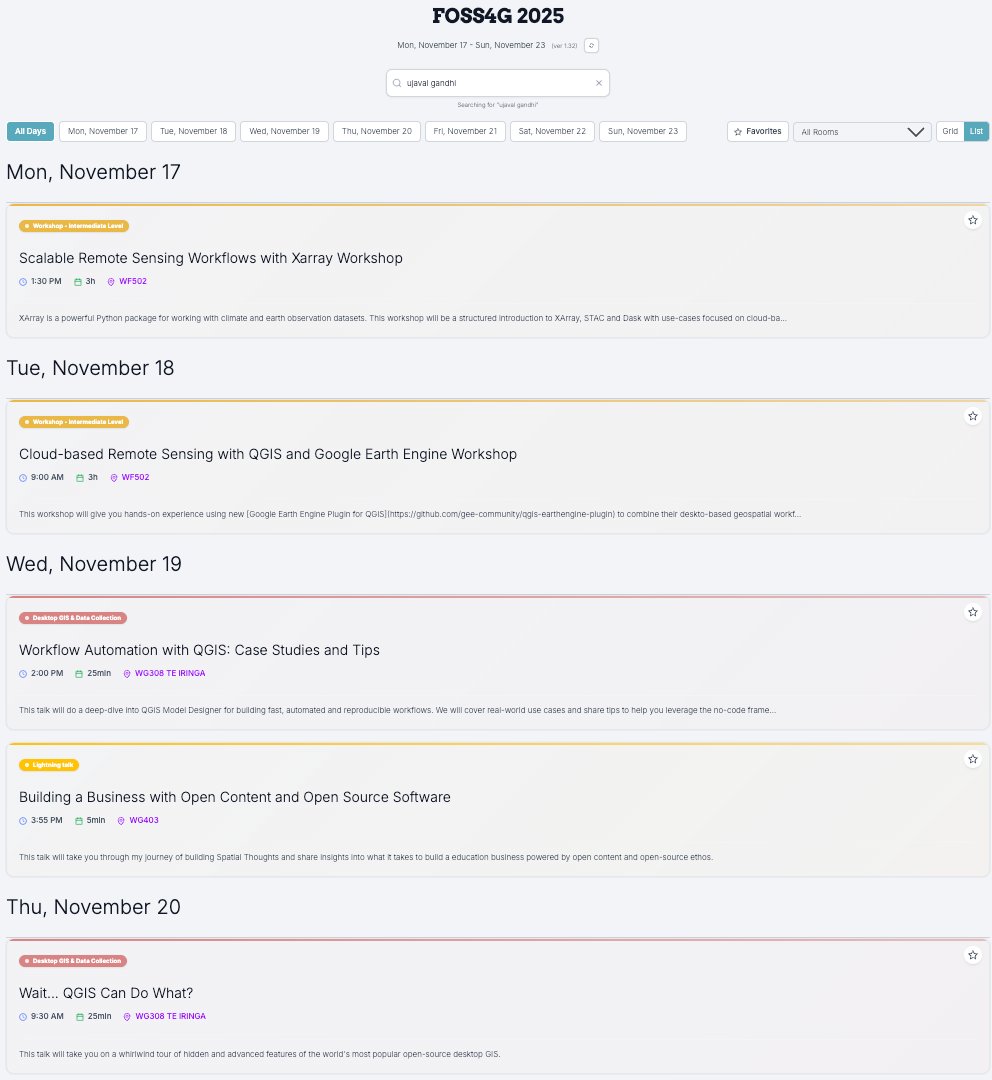The width and height of the screenshot is (992, 1080).
Task: Click the Xarray description starting 'XArray is a powerful'
Action: pyautogui.click(x=402, y=318)
